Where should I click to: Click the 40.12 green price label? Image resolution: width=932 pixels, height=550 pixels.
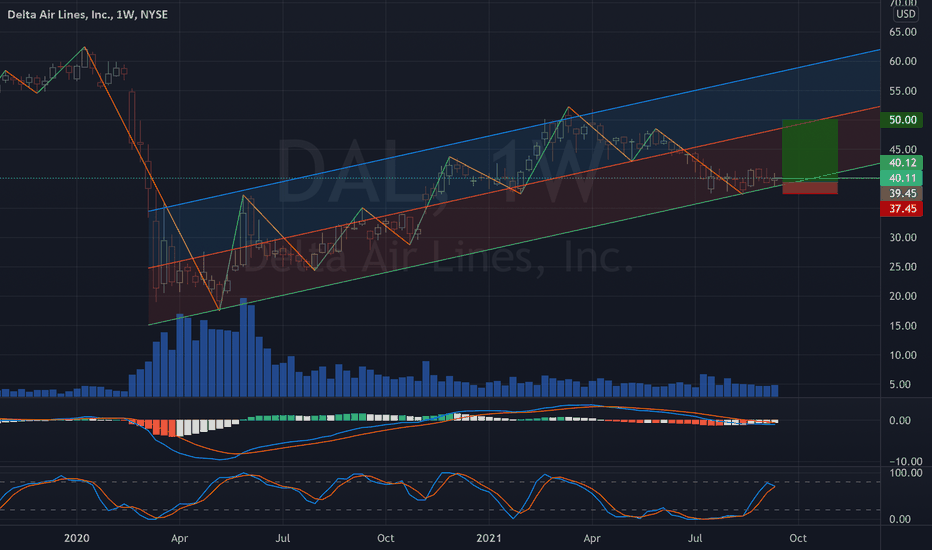click(x=902, y=163)
